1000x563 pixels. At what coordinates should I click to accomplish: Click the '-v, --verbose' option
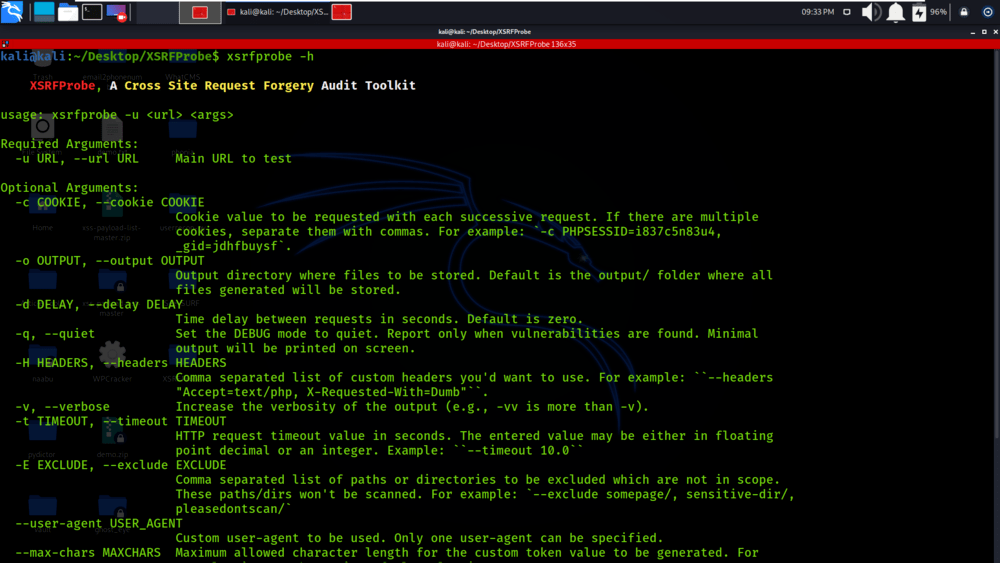pyautogui.click(x=62, y=407)
